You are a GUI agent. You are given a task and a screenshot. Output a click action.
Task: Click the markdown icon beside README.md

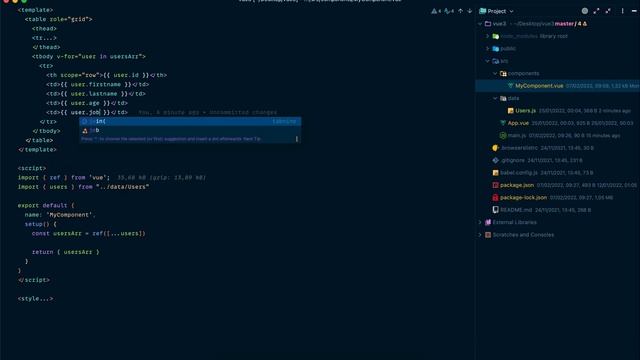pyautogui.click(x=496, y=210)
